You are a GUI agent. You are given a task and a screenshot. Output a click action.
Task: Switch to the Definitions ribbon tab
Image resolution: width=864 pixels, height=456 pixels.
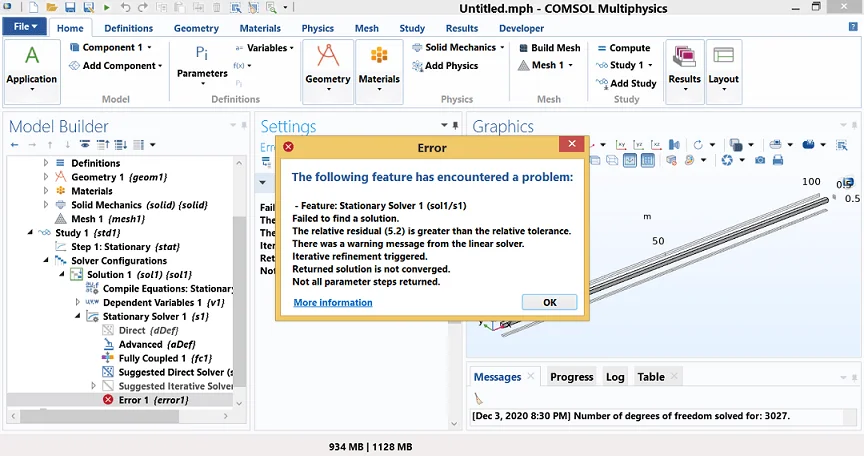tap(128, 28)
